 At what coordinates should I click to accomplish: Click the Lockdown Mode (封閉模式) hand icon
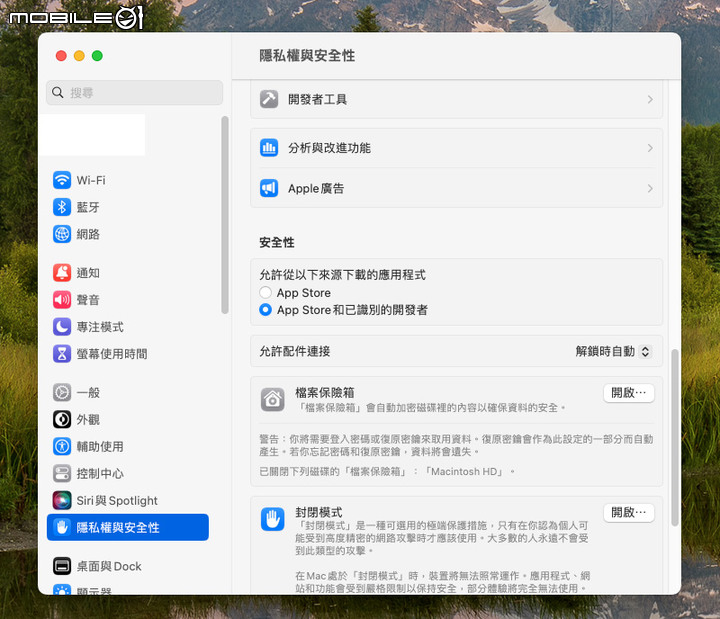tap(272, 519)
